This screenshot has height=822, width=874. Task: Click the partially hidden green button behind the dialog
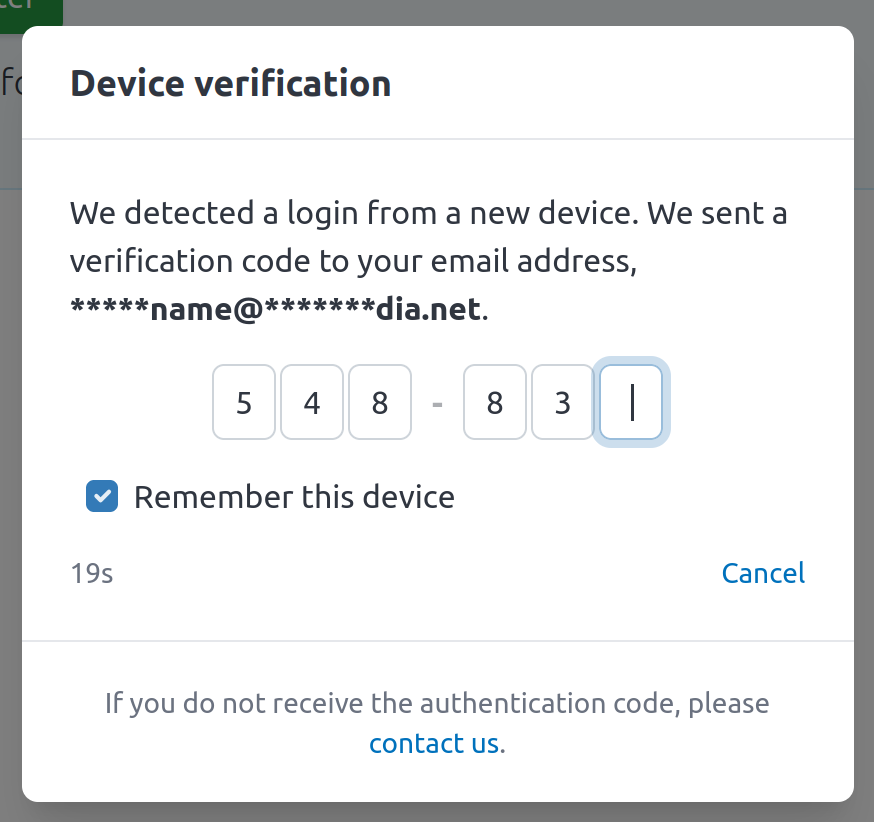click(30, 10)
